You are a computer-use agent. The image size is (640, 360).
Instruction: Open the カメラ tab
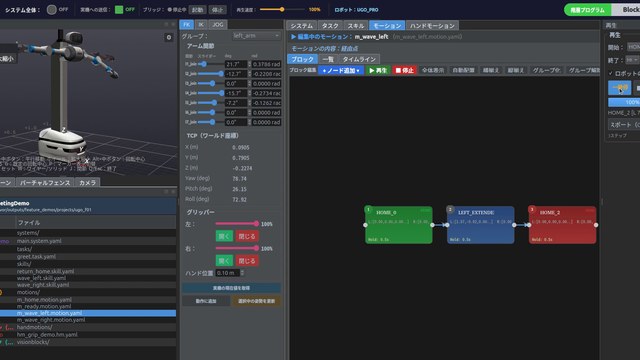coord(87,182)
